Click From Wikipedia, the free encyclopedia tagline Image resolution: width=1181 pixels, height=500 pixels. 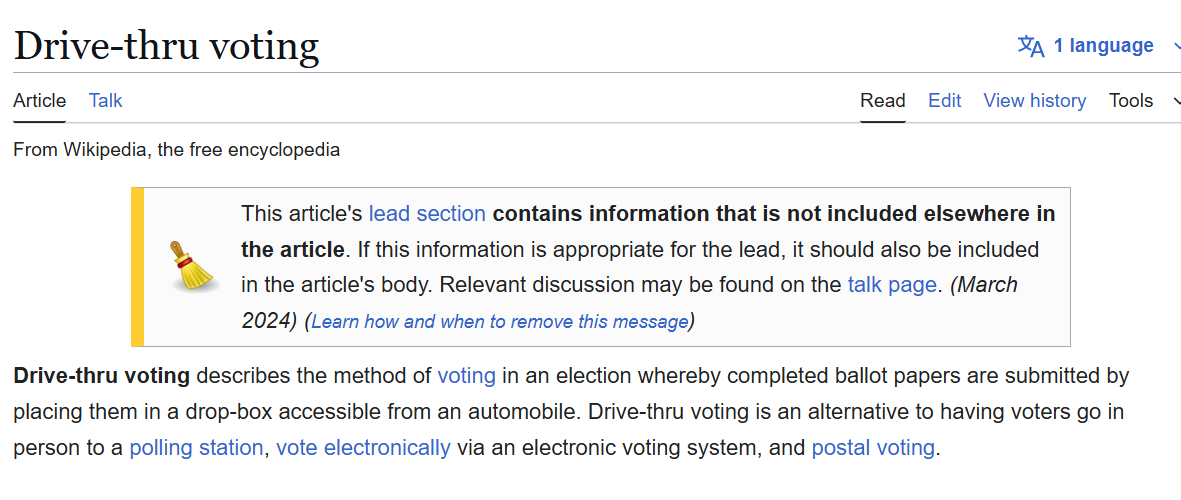click(176, 150)
